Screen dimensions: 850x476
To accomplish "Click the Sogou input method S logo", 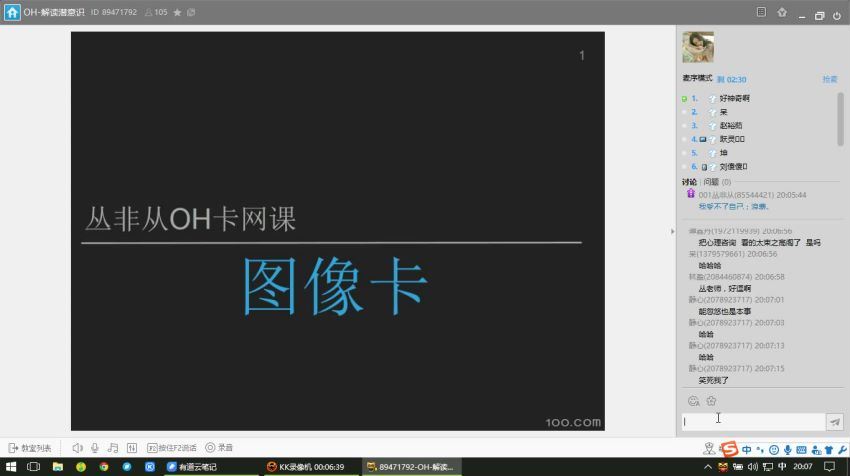I will pyautogui.click(x=729, y=449).
